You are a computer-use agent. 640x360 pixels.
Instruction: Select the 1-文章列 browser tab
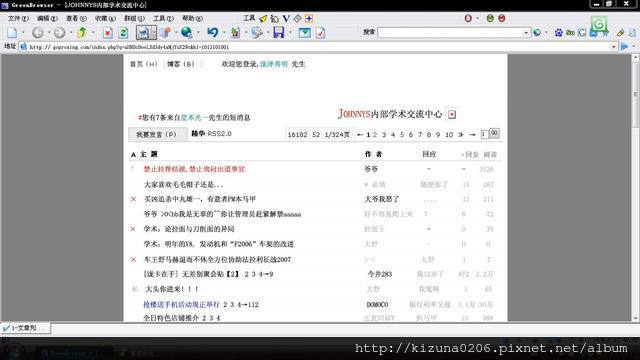[x=25, y=328]
